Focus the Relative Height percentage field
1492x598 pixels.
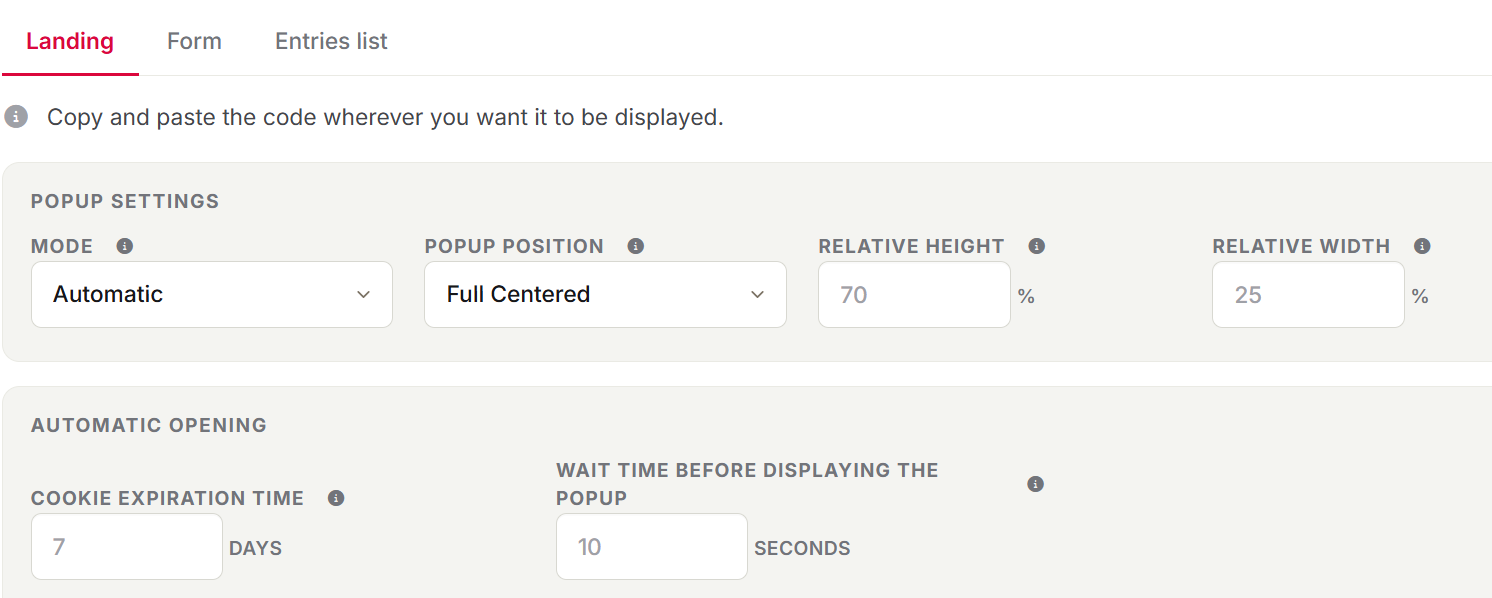pos(914,294)
